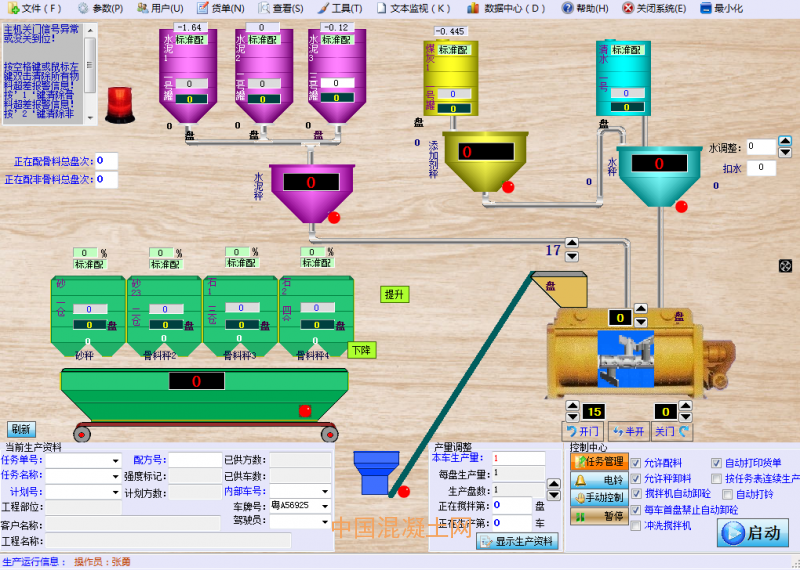The width and height of the screenshot is (800, 570).
Task: Click the tan hopper above the mixer
Action: 560,289
